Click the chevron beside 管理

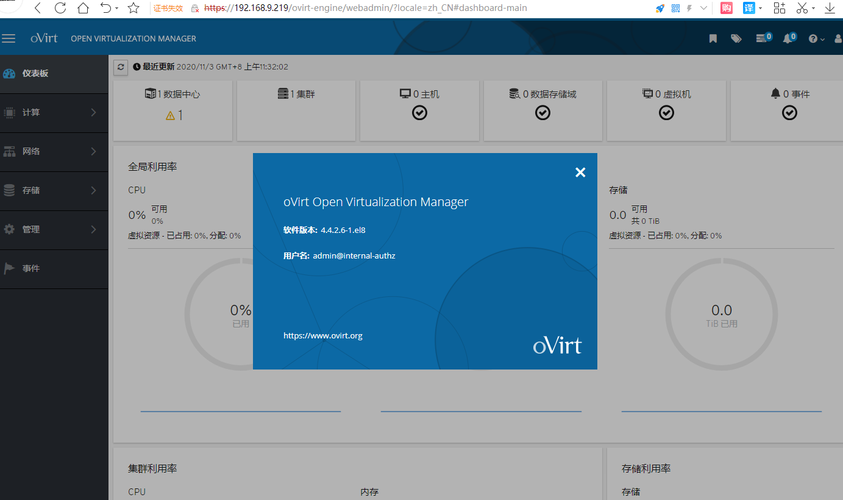point(94,230)
